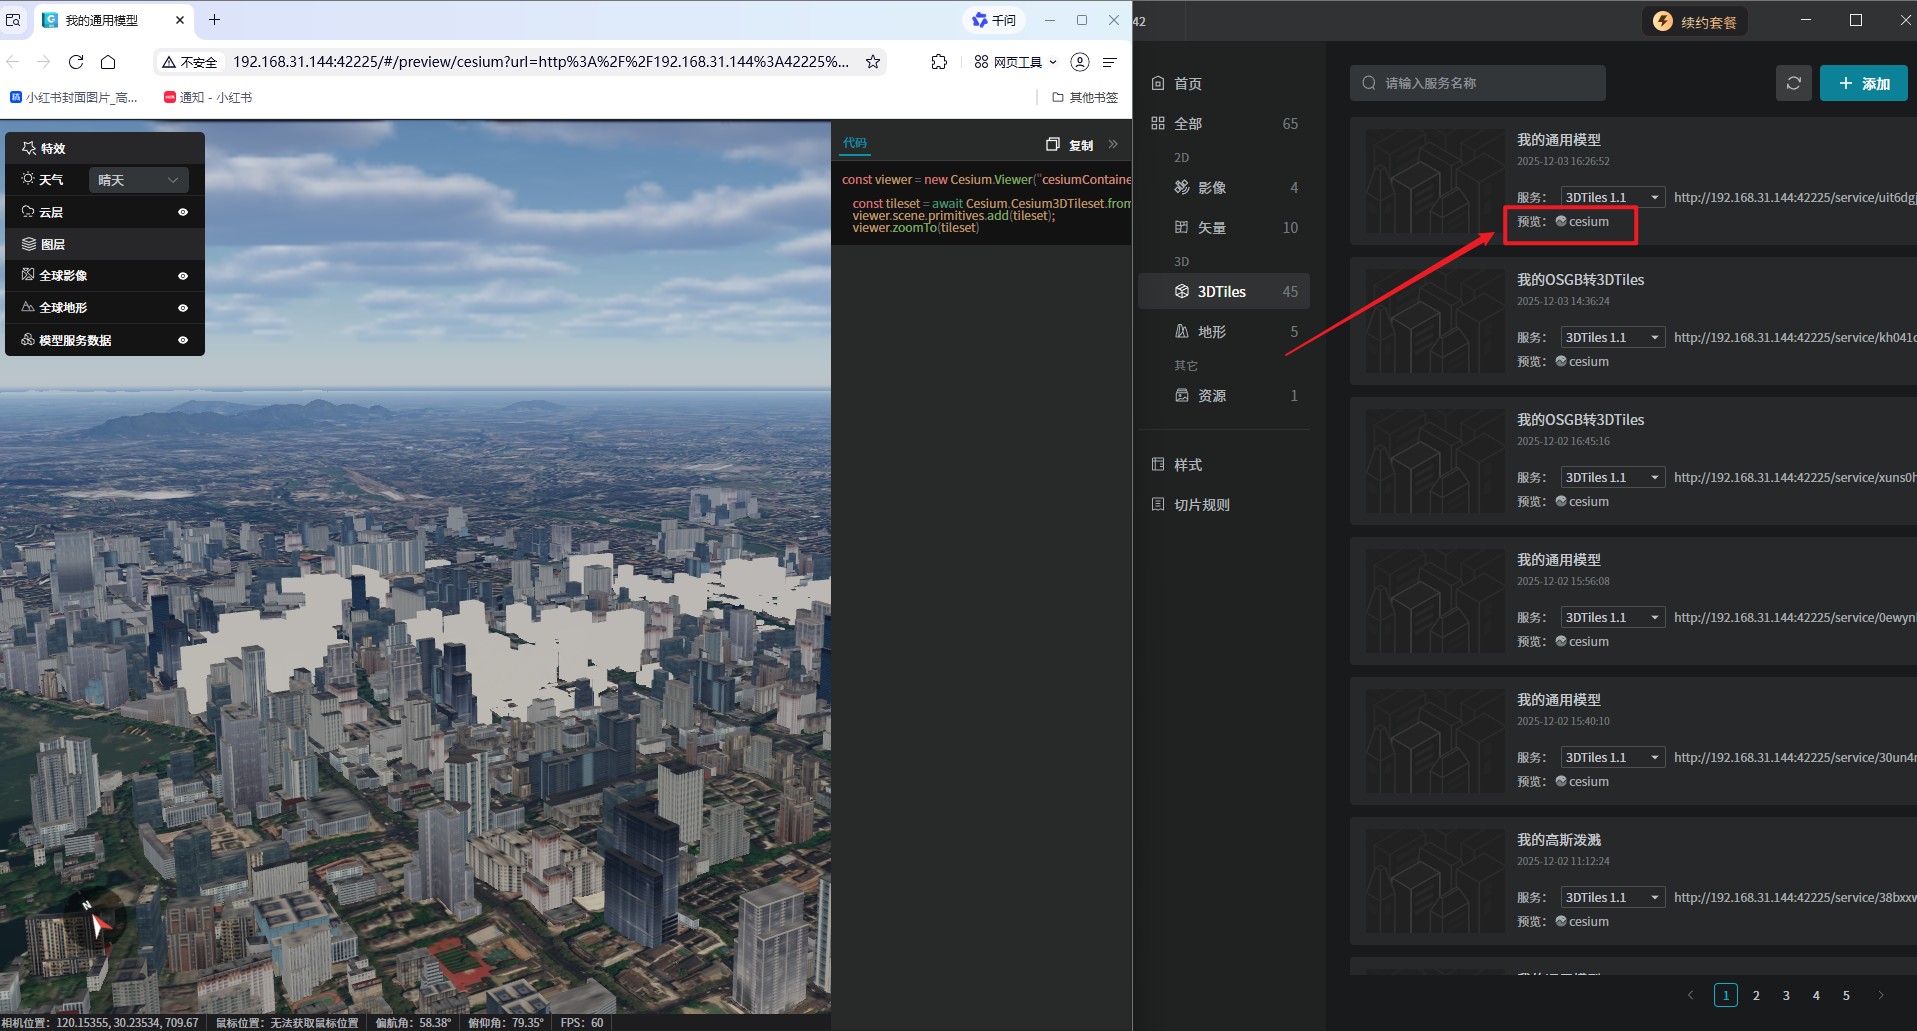Image resolution: width=1917 pixels, height=1031 pixels.
Task: Click the compass in the 3D view
Action: [97, 917]
